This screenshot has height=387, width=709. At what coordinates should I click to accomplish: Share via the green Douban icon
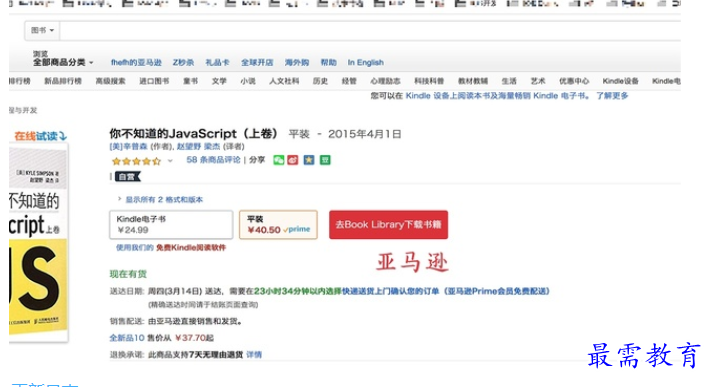(x=325, y=160)
